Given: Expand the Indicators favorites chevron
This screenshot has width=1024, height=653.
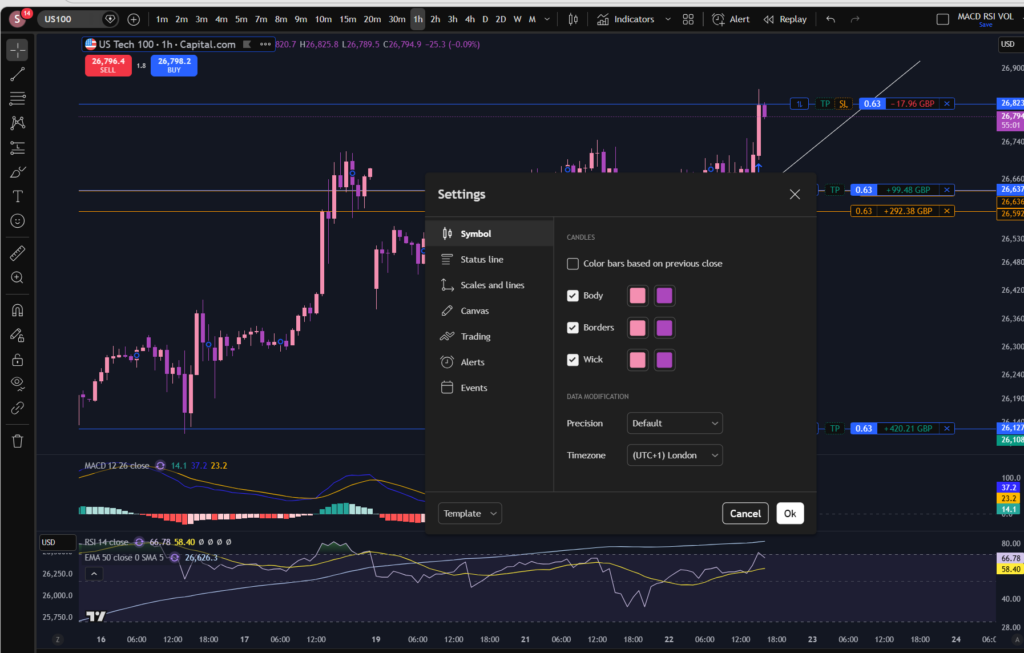Looking at the screenshot, I should (x=668, y=19).
